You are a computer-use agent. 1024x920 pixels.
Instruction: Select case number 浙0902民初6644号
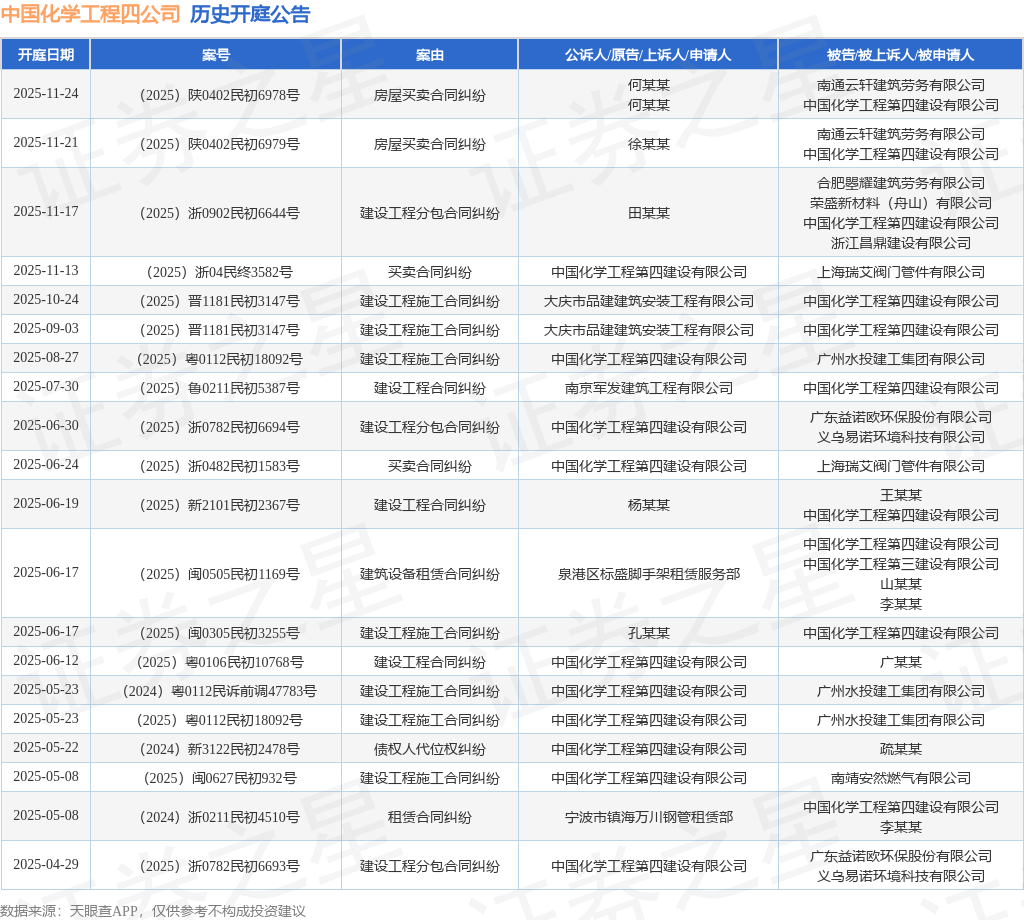219,214
